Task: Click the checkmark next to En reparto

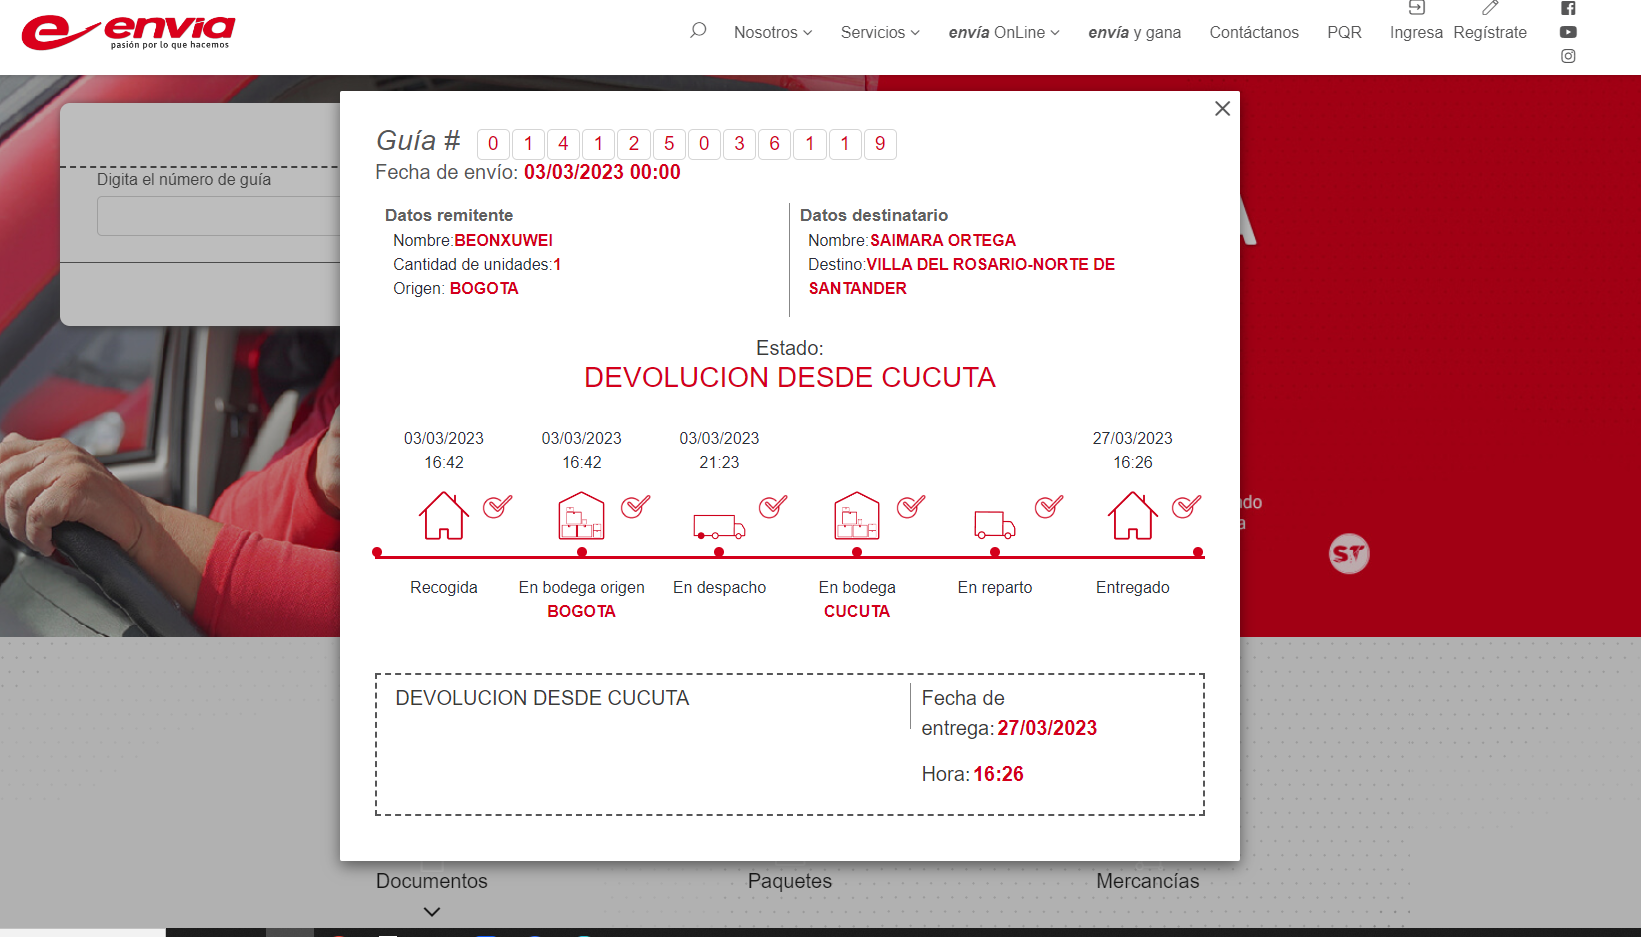Action: (1049, 506)
